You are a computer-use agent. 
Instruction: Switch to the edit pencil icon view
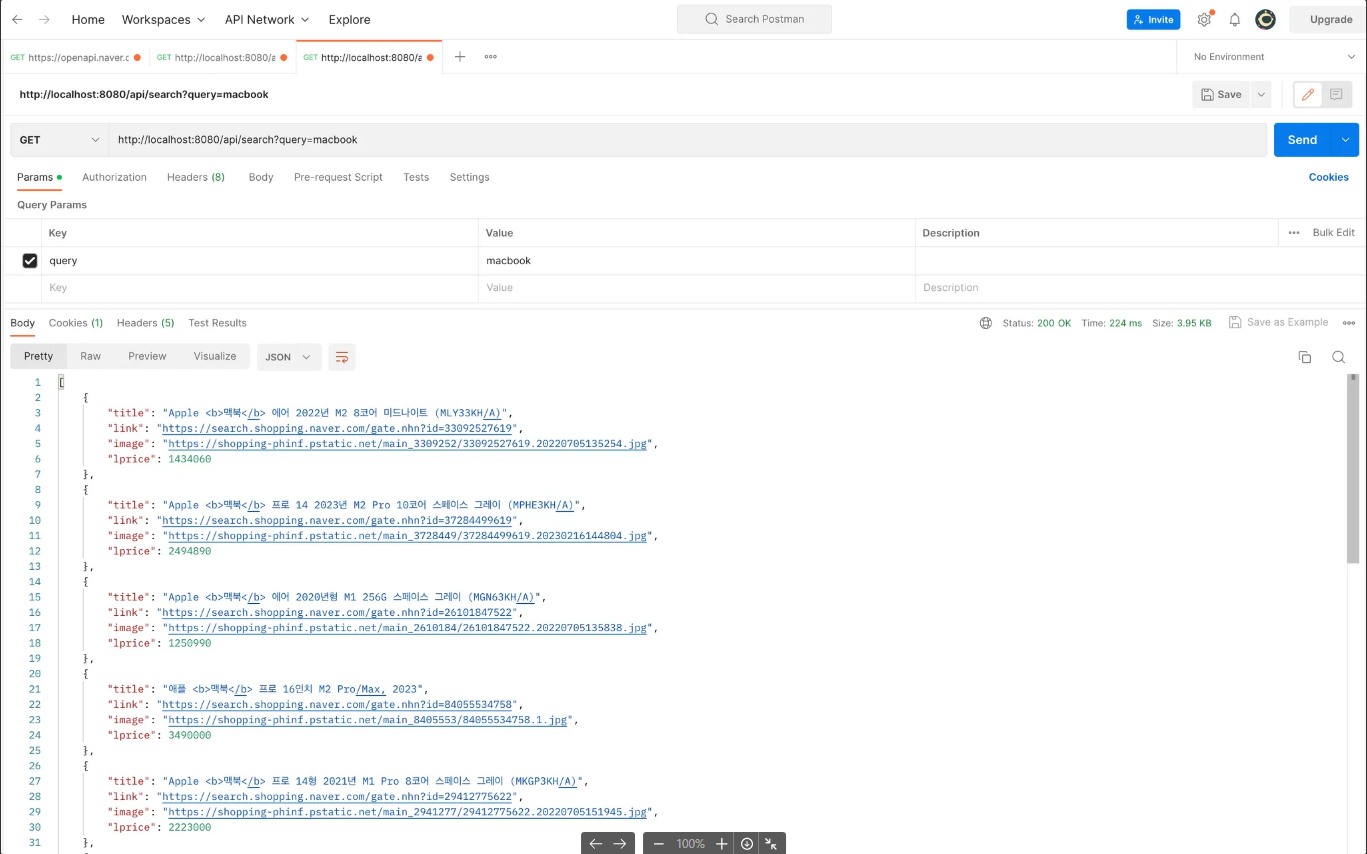(x=1307, y=94)
